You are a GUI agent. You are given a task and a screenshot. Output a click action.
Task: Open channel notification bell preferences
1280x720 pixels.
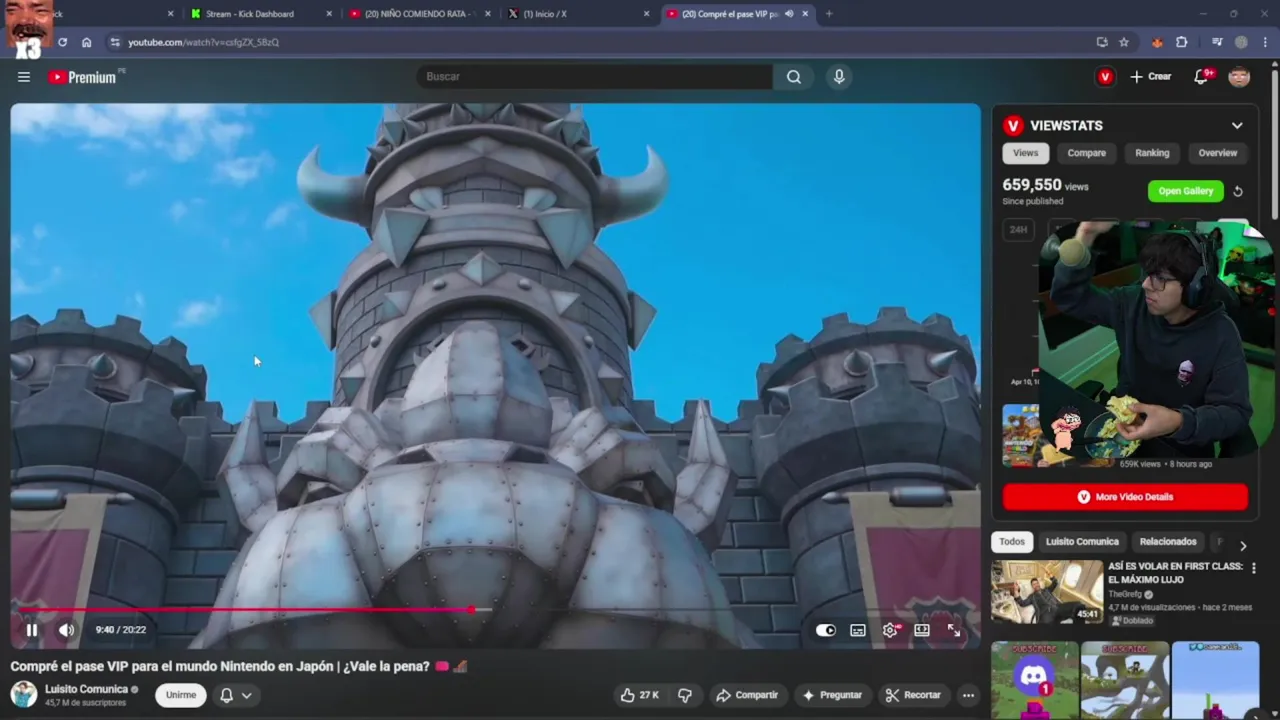click(235, 695)
